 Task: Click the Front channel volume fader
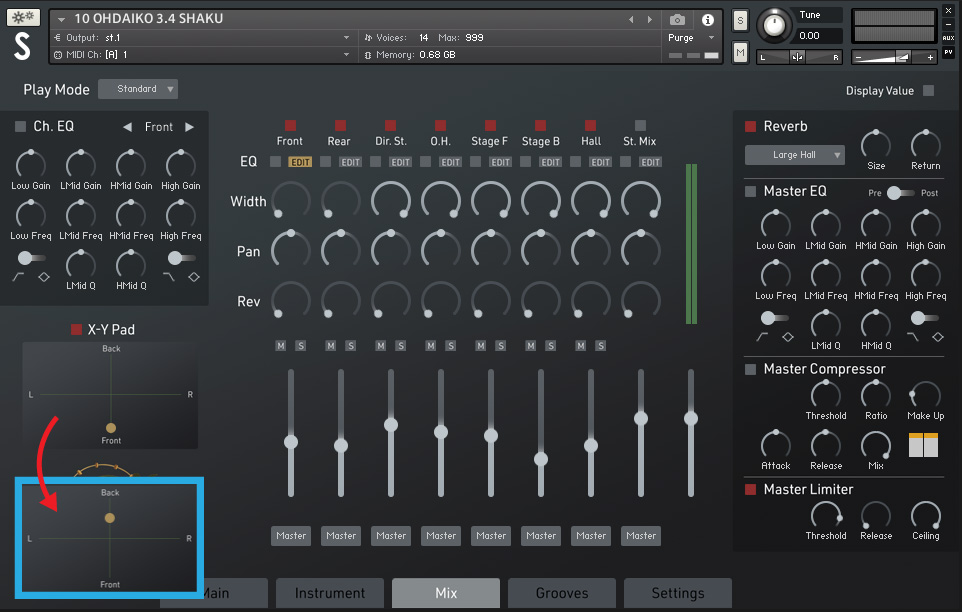(x=291, y=442)
